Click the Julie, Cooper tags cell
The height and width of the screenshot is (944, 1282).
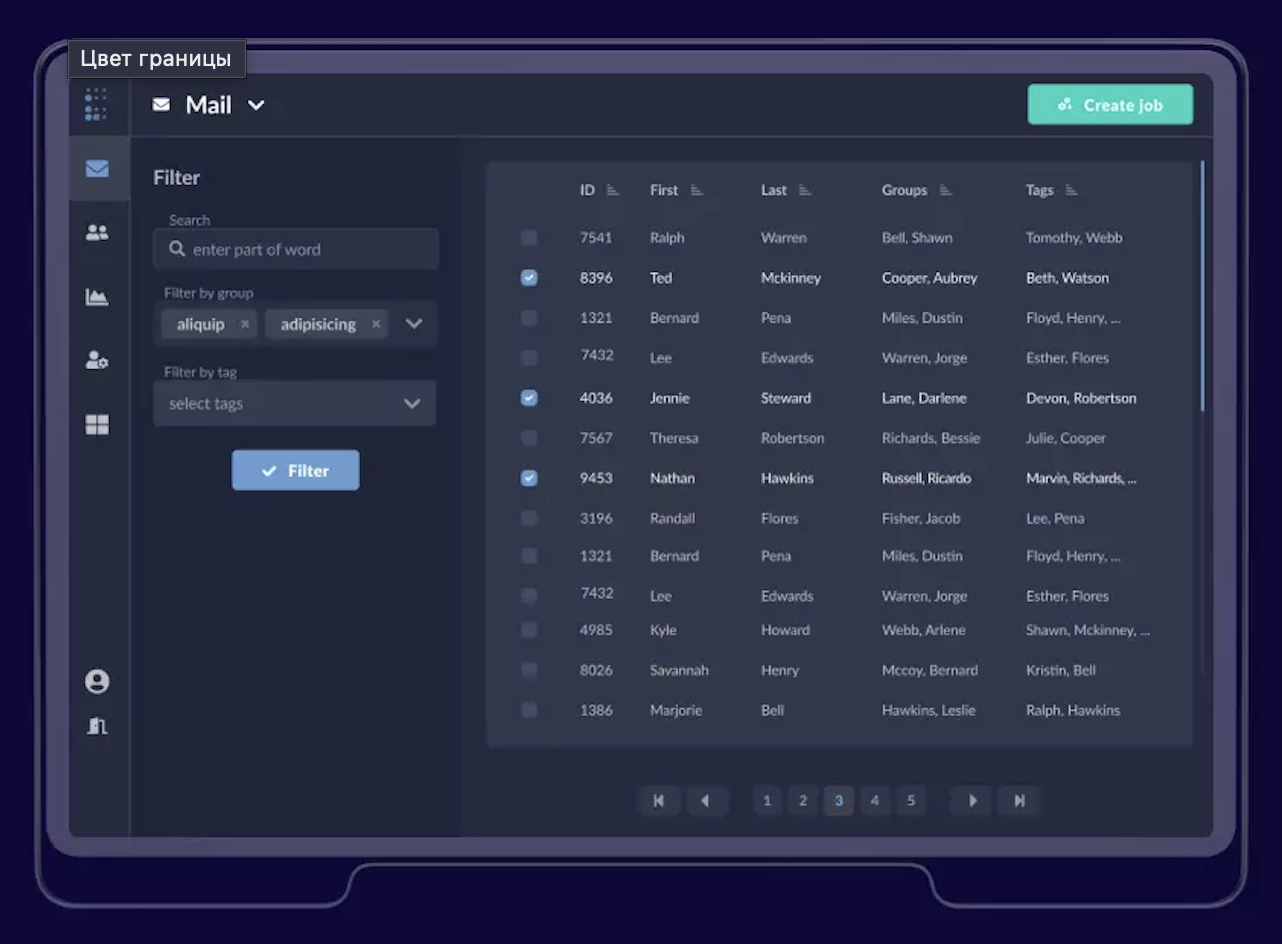click(1066, 438)
